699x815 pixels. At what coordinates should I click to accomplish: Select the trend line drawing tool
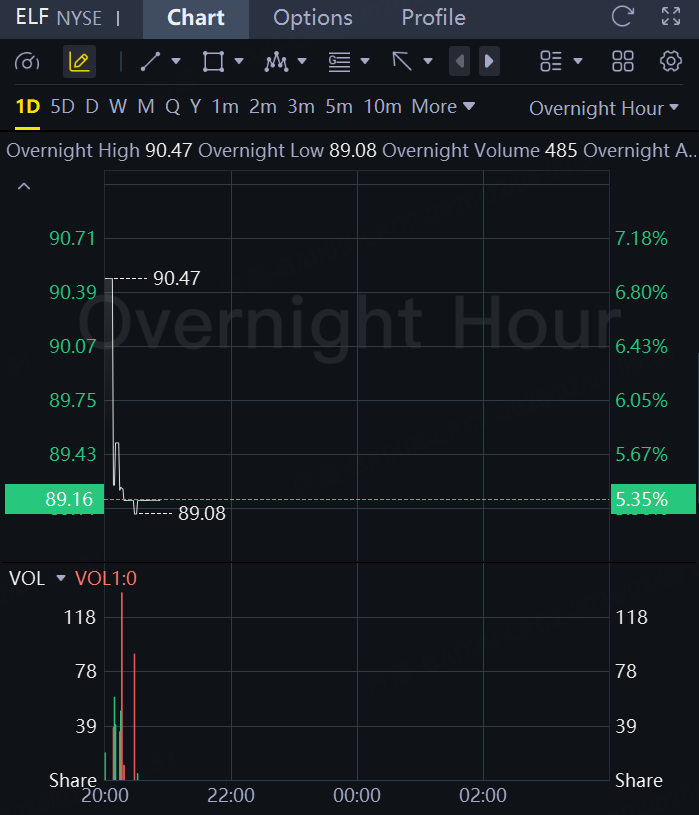[x=151, y=62]
